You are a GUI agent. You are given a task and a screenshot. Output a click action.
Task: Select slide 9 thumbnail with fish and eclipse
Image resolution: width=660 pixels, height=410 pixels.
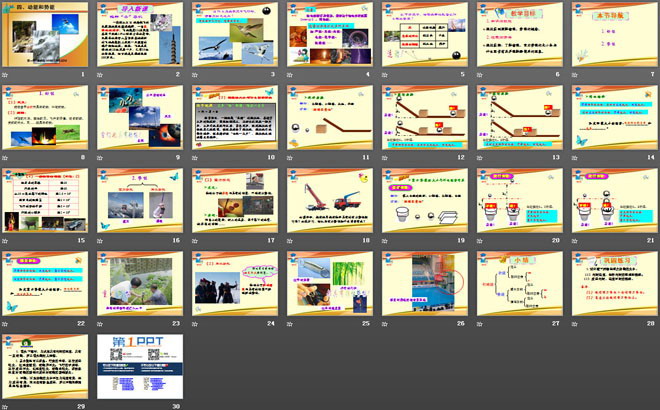(140, 117)
